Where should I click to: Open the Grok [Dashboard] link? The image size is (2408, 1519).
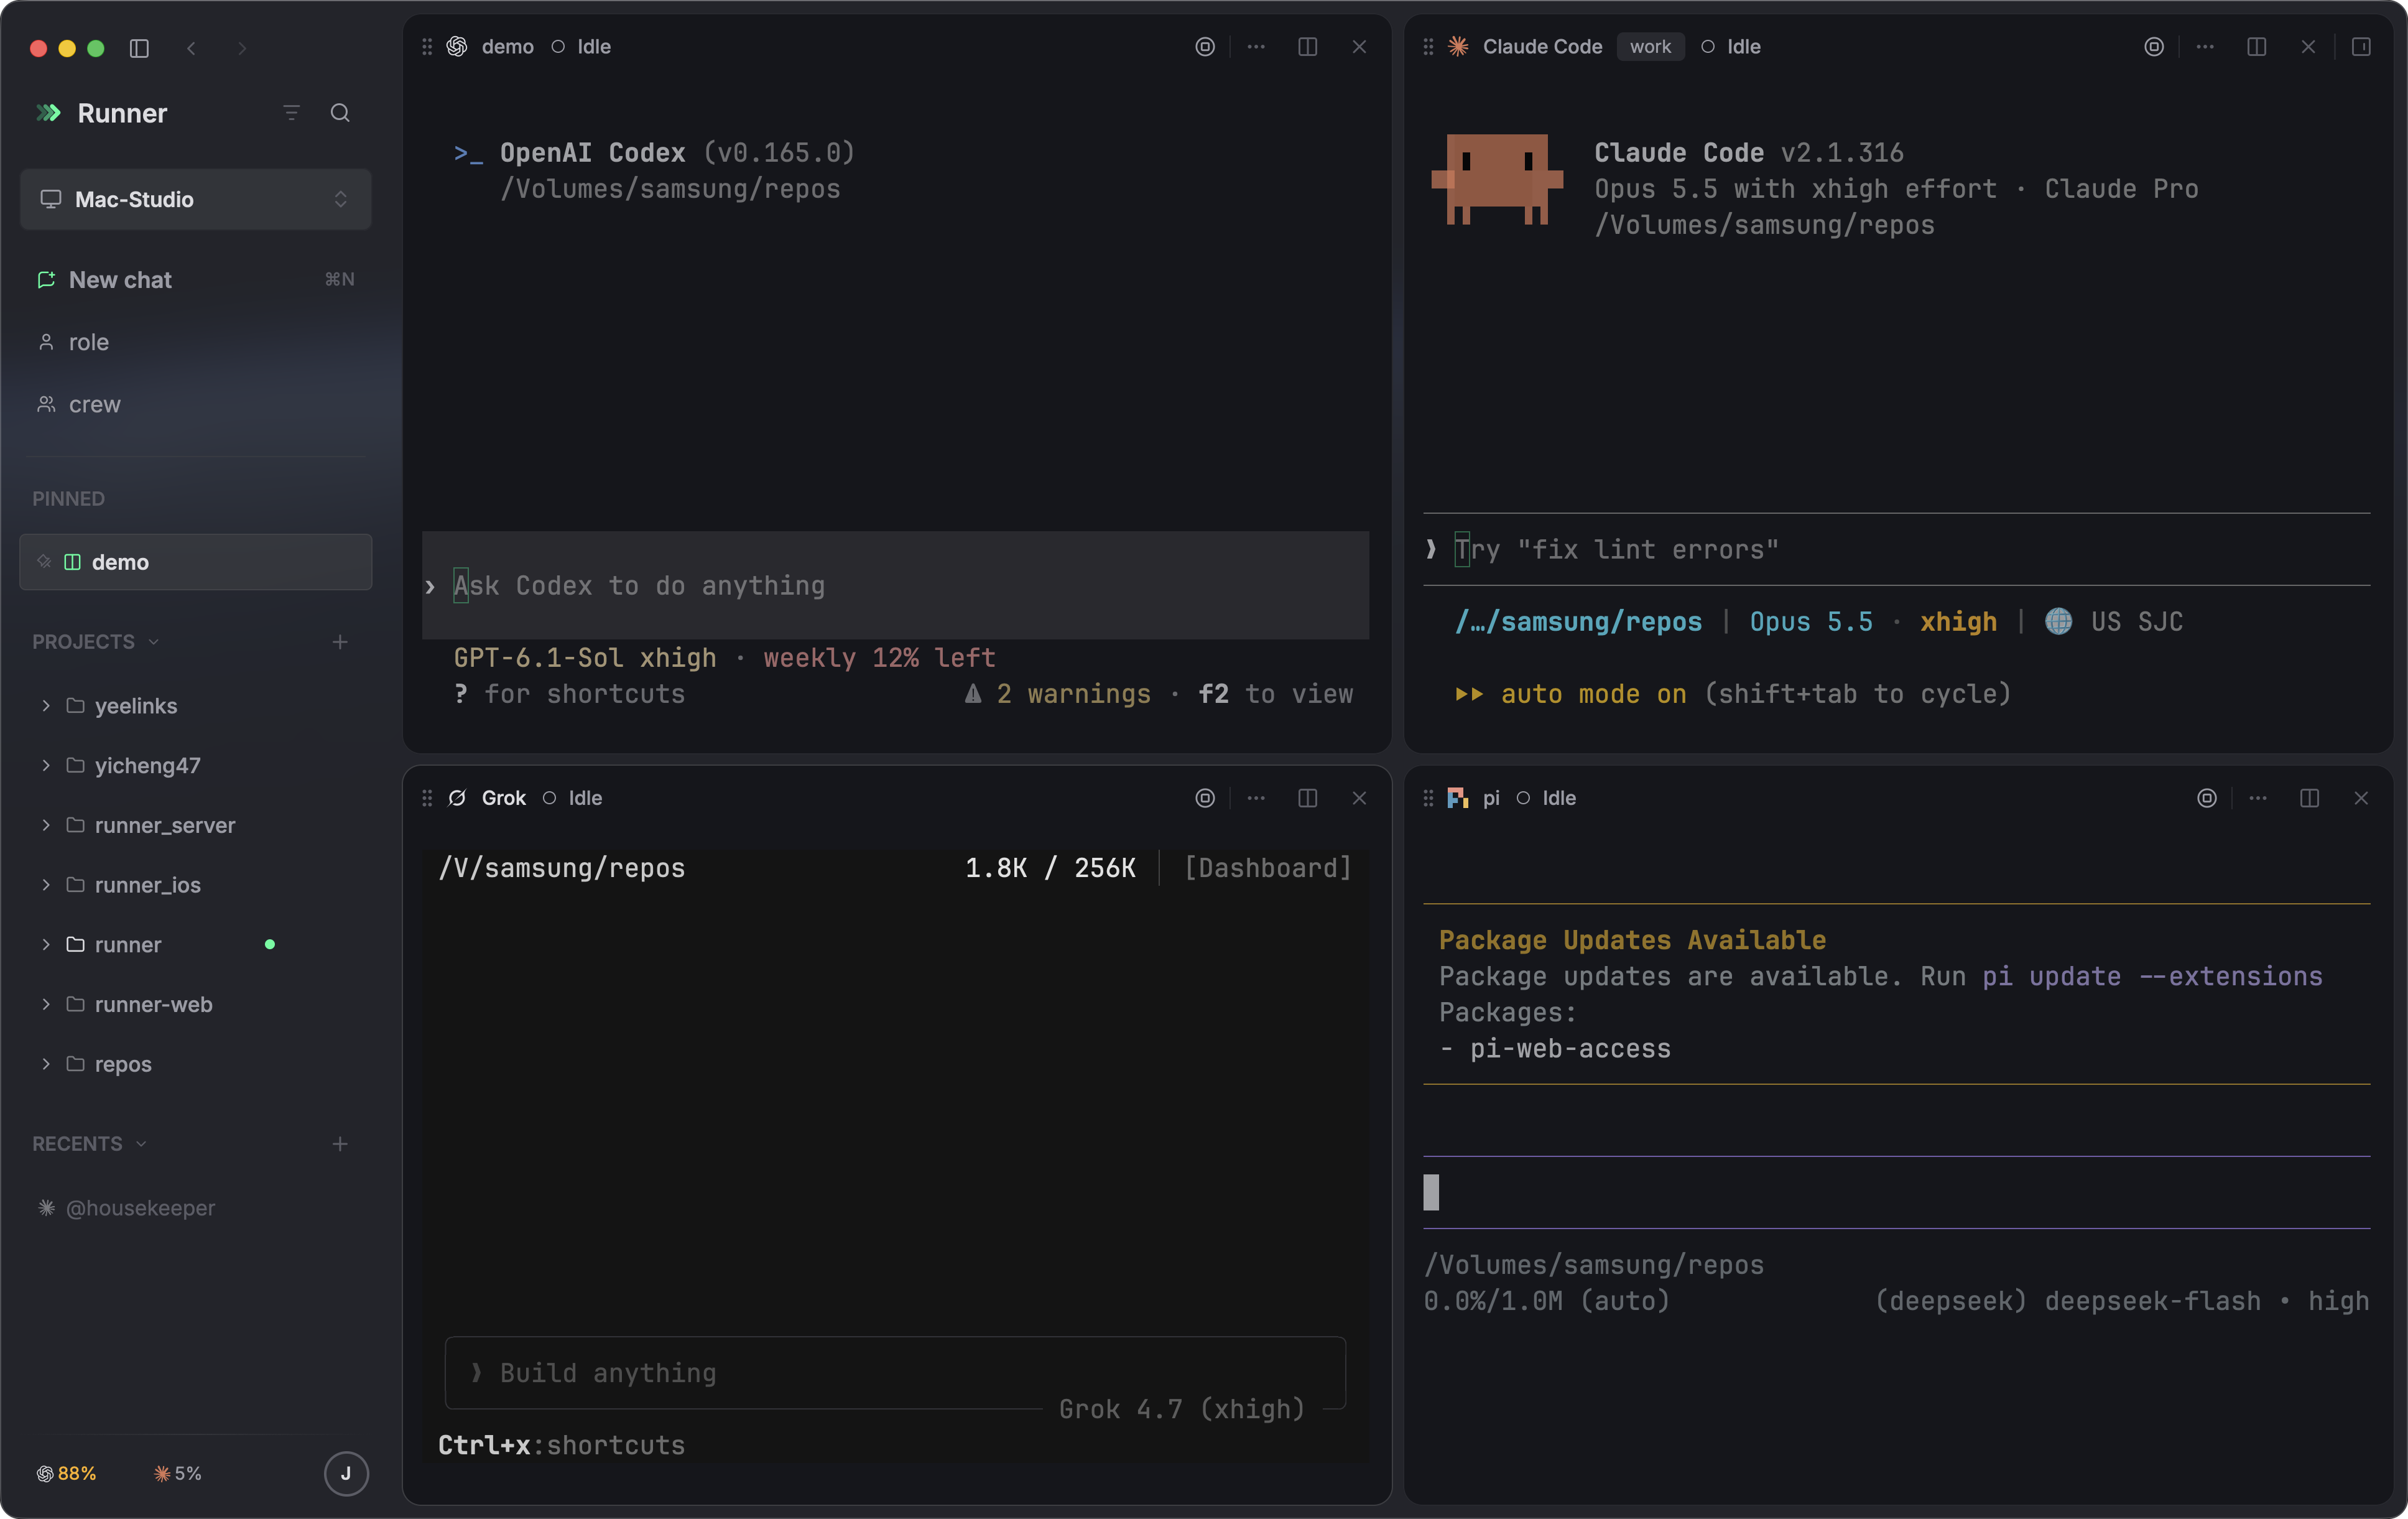1268,868
